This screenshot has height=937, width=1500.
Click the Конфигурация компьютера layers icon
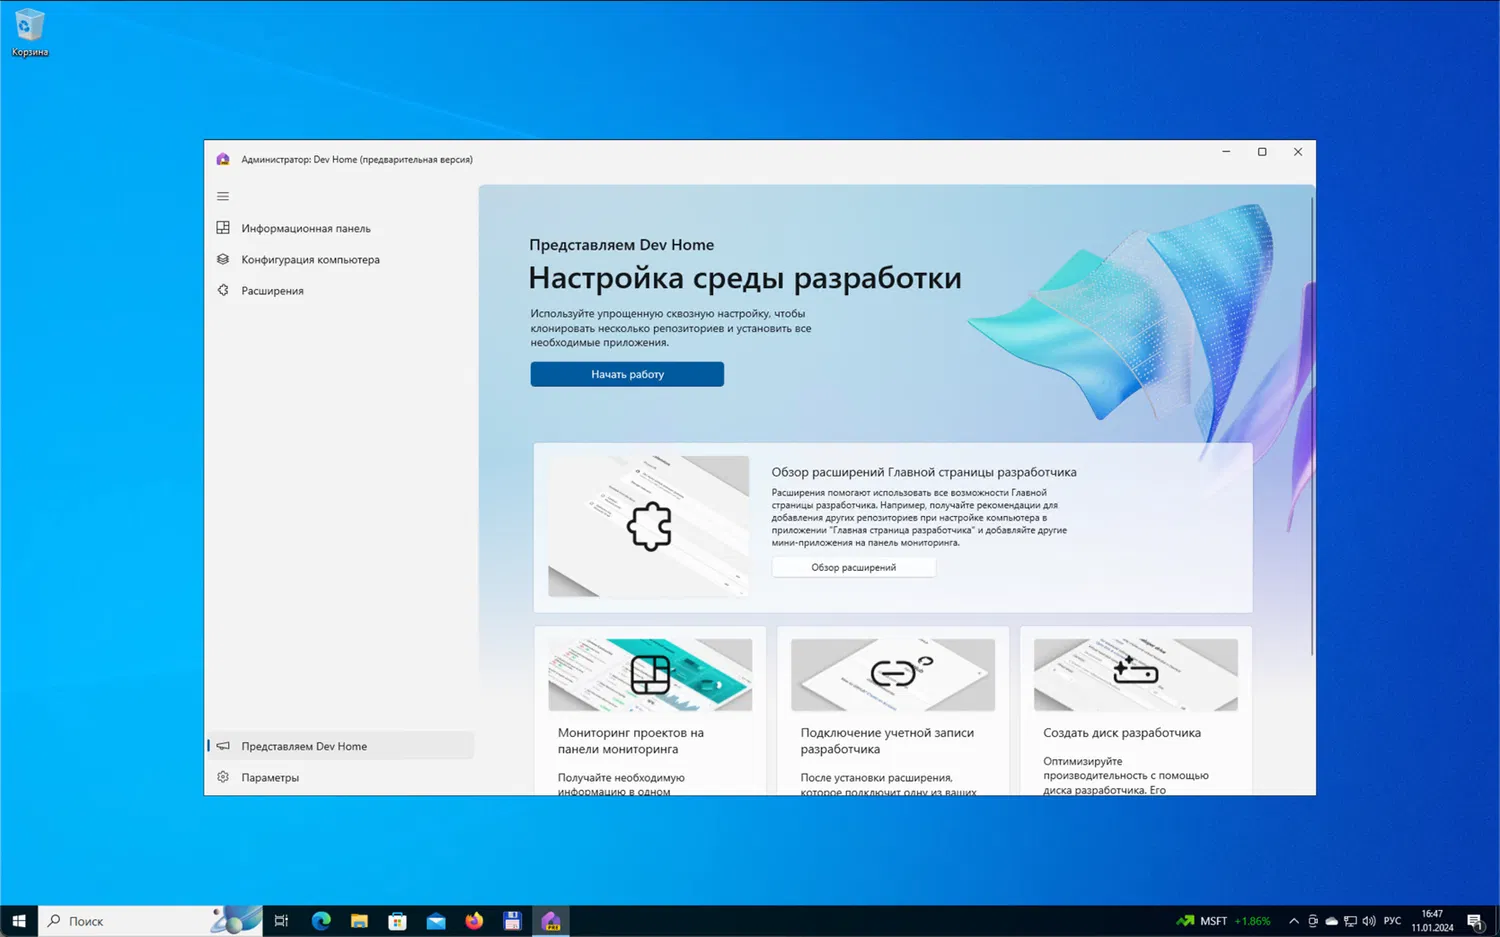coord(223,259)
